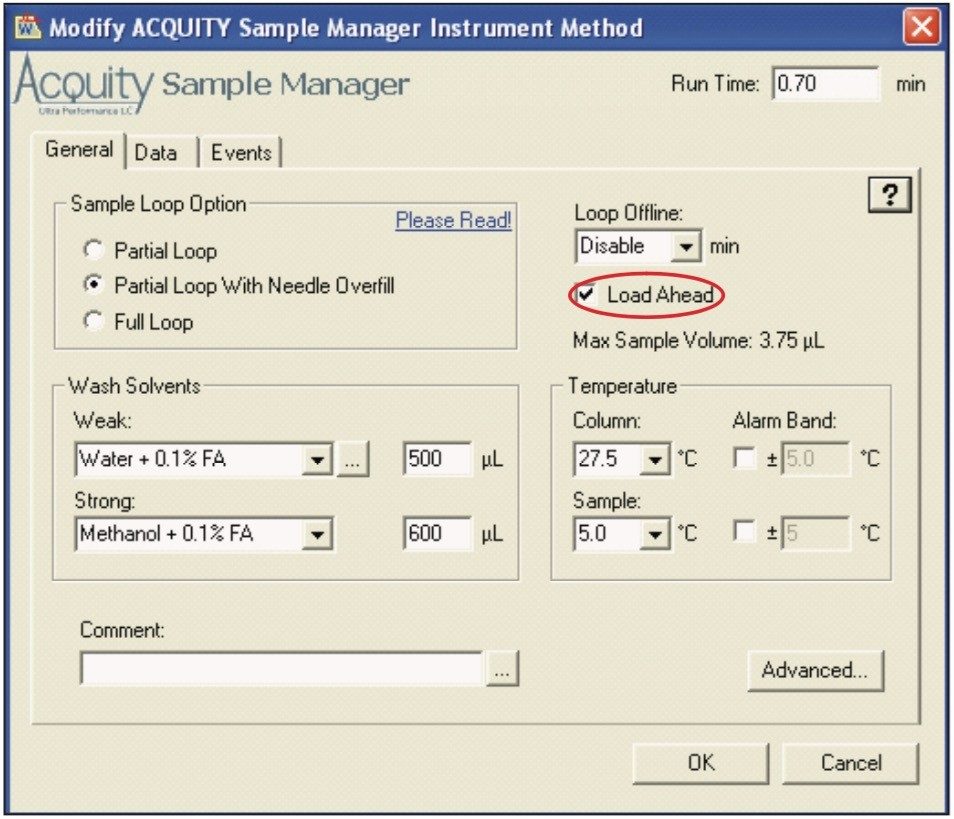Click the Max Sample Volume: 3.75 µL text

698,341
